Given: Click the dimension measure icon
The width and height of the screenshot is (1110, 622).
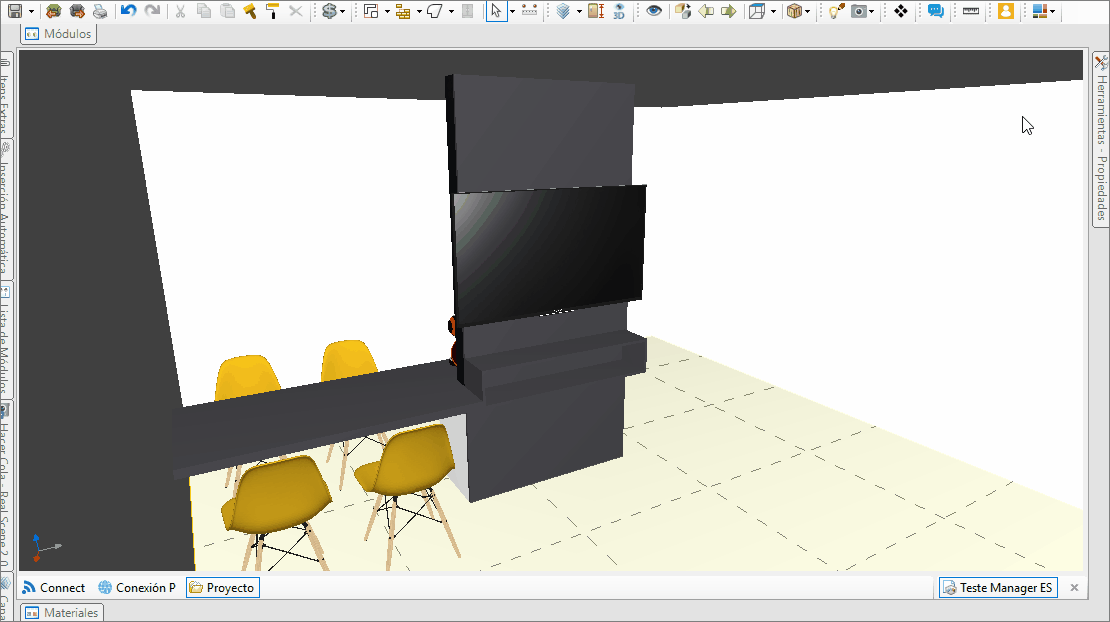Looking at the screenshot, I should (530, 11).
